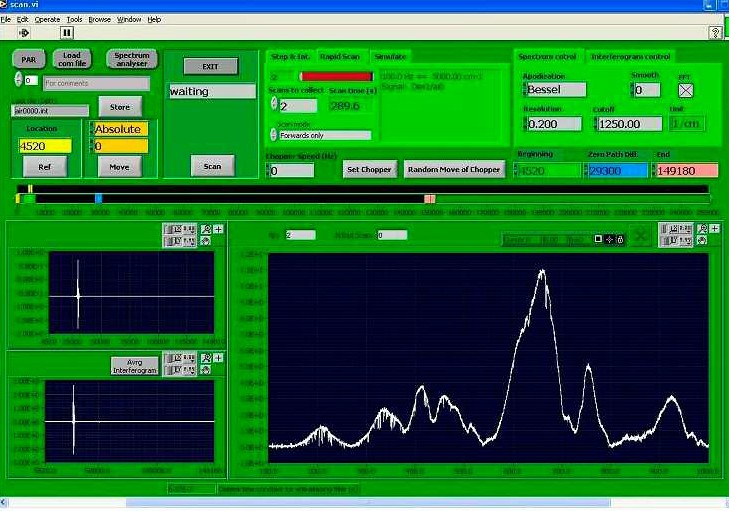Toggle the PAR button

click(x=29, y=60)
